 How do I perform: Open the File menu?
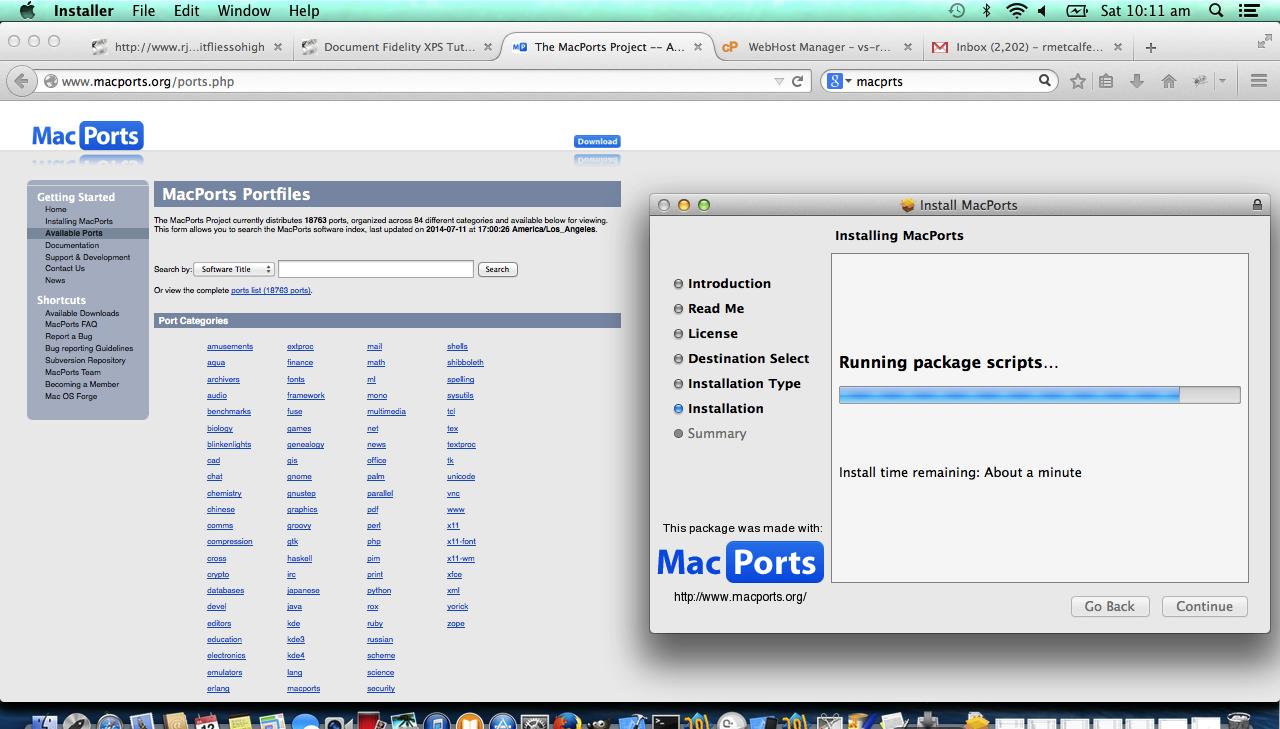pyautogui.click(x=143, y=11)
